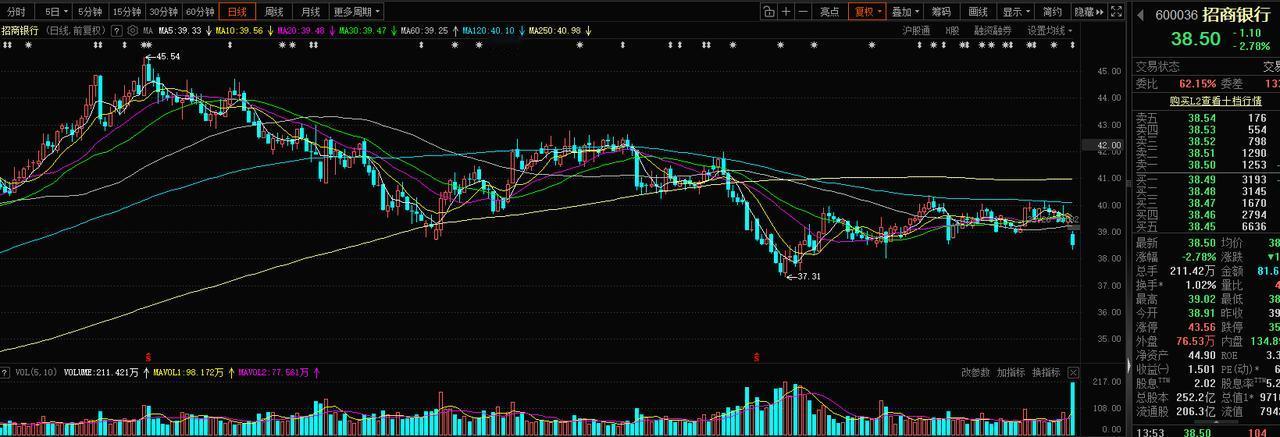Open the 5日 period dropdown

coord(52,12)
